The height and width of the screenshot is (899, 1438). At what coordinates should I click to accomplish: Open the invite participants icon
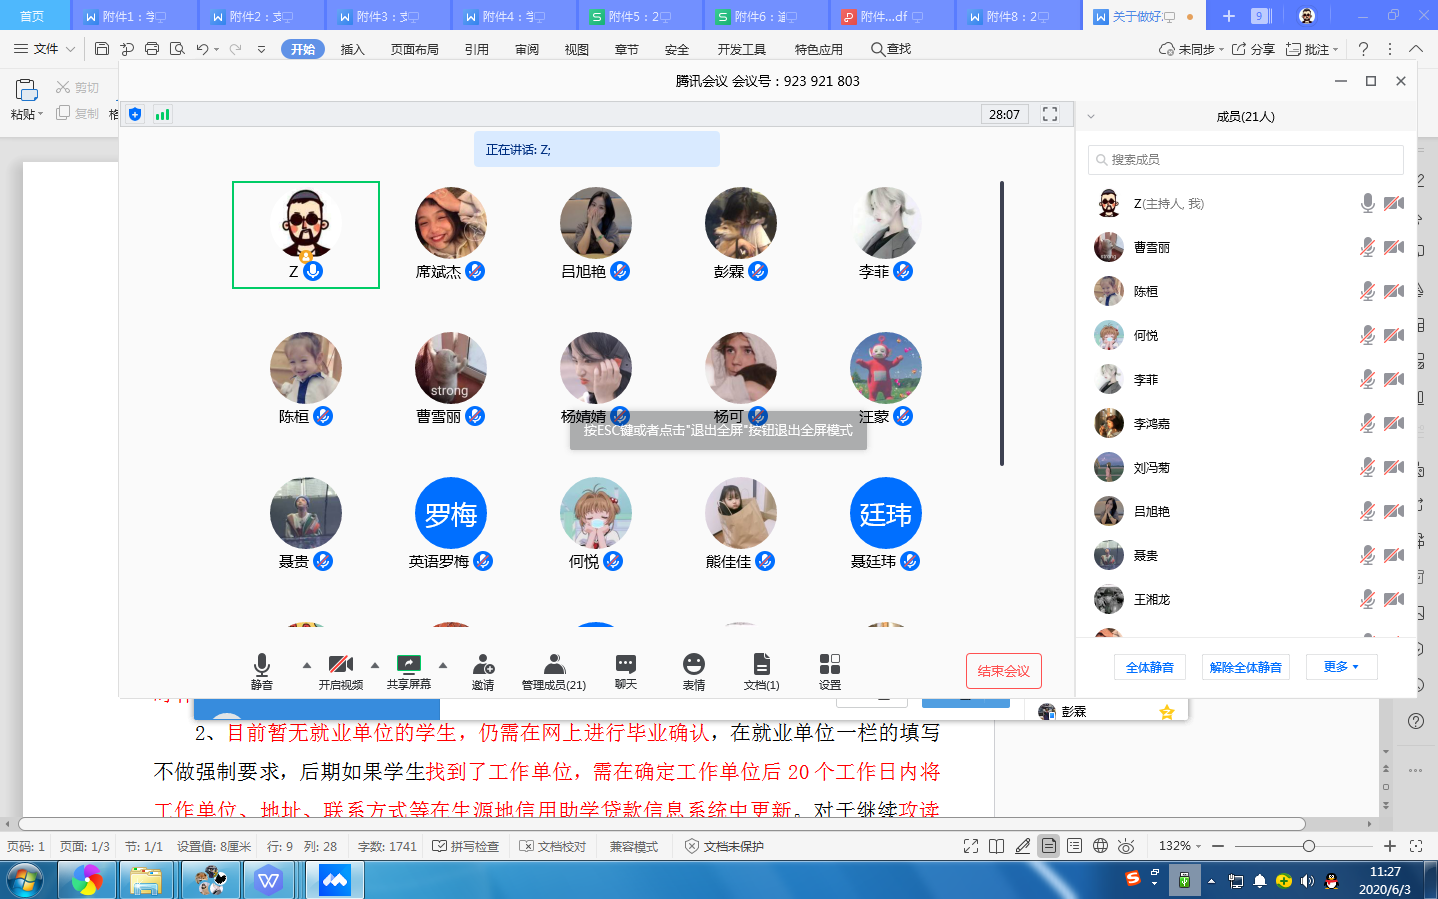(x=483, y=665)
